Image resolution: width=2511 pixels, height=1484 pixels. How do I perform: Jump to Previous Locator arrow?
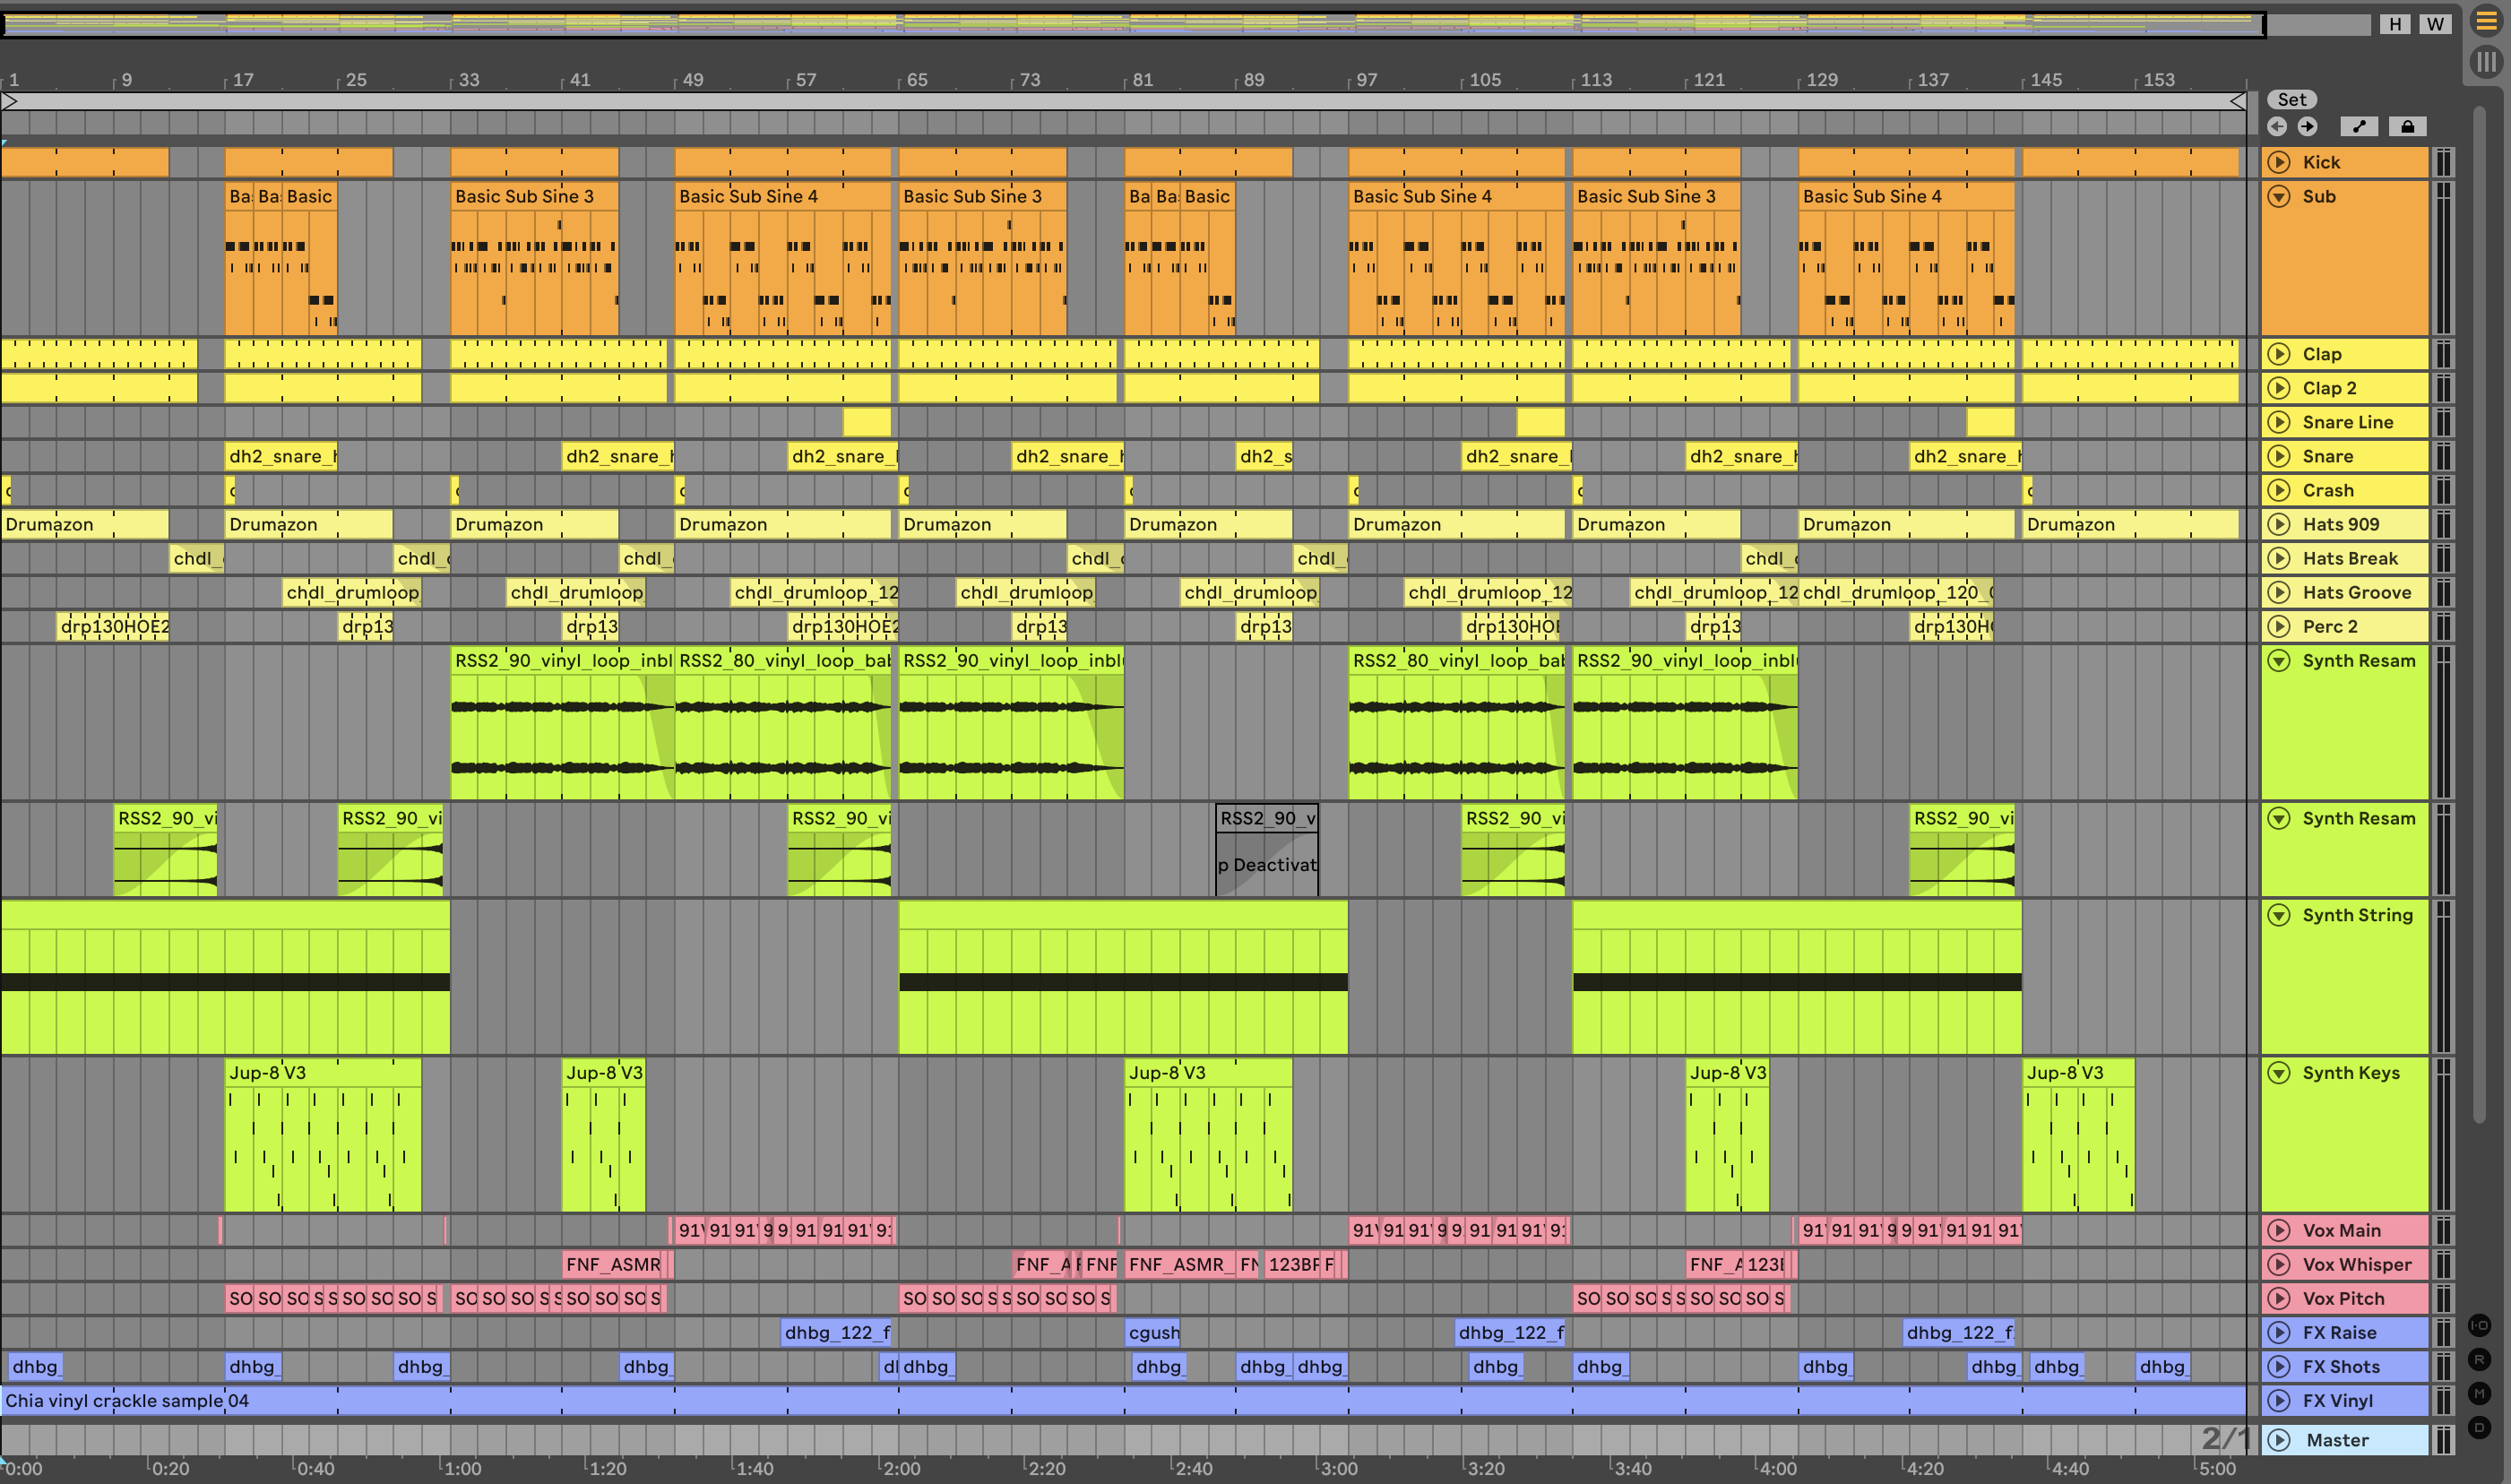(x=2277, y=126)
